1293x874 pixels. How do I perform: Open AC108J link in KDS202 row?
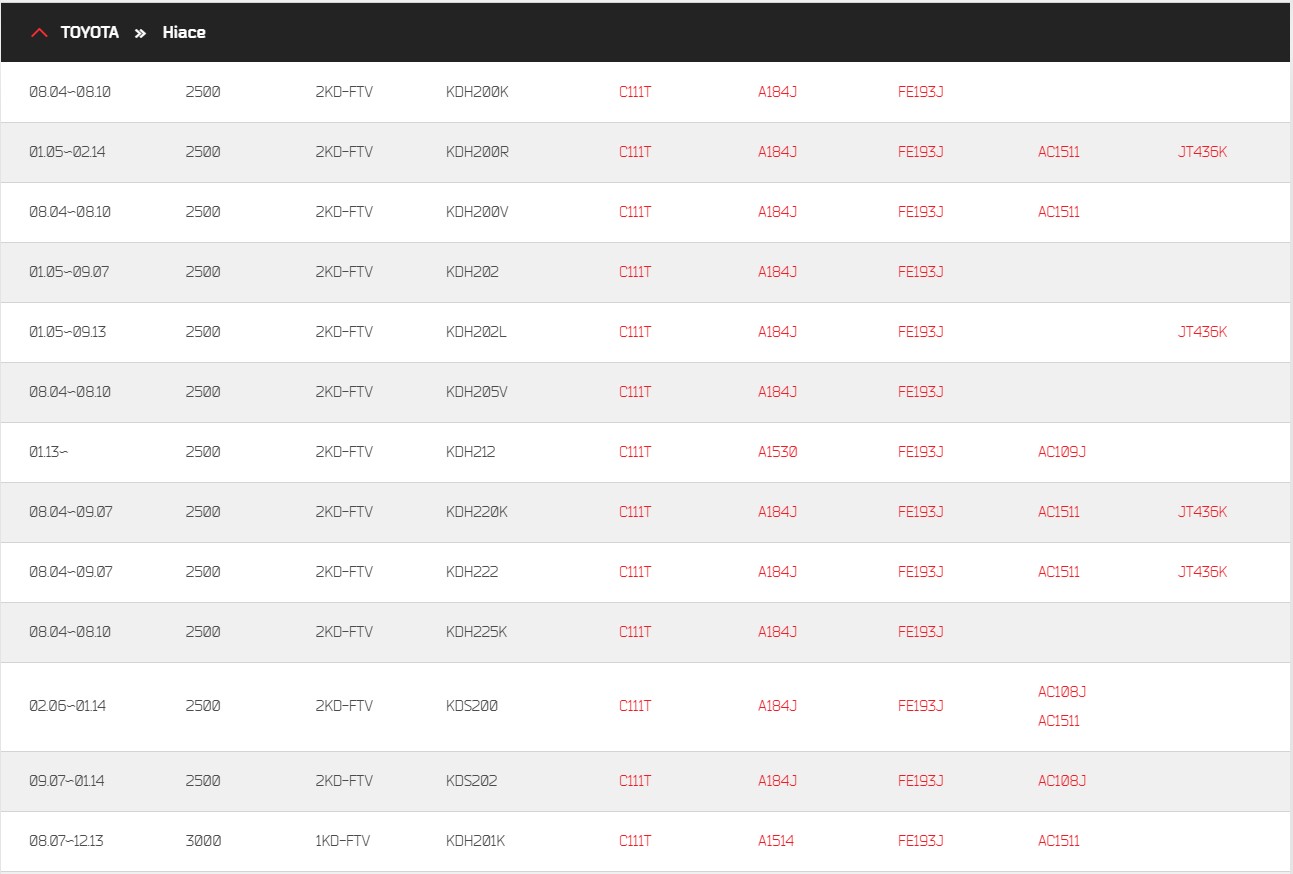point(1062,781)
